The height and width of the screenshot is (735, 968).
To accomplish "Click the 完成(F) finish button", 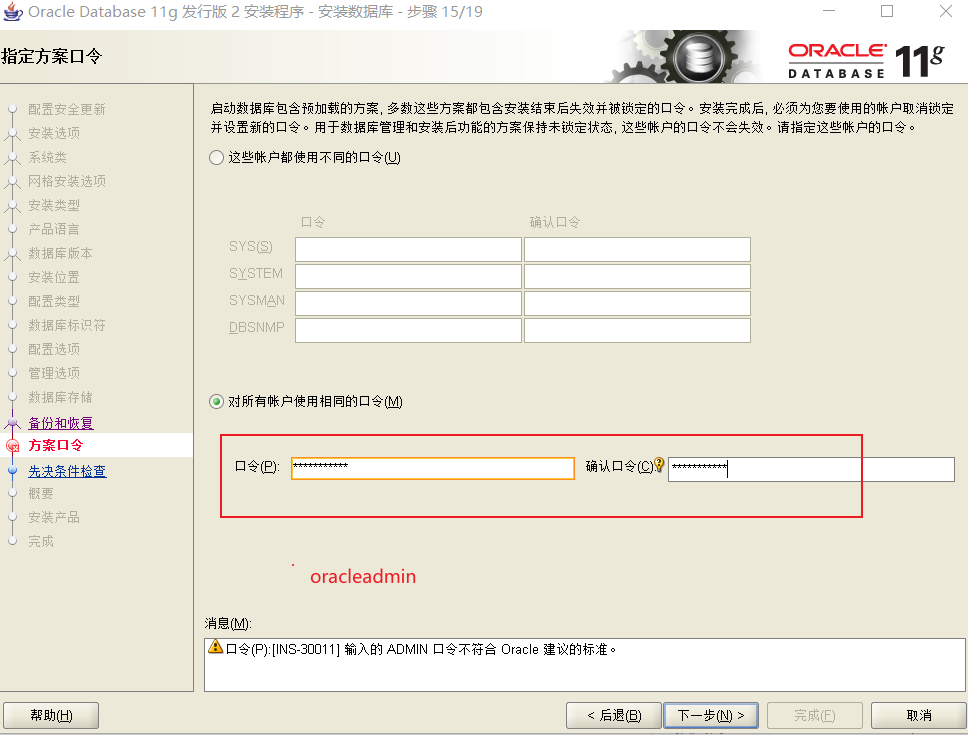I will 814,715.
